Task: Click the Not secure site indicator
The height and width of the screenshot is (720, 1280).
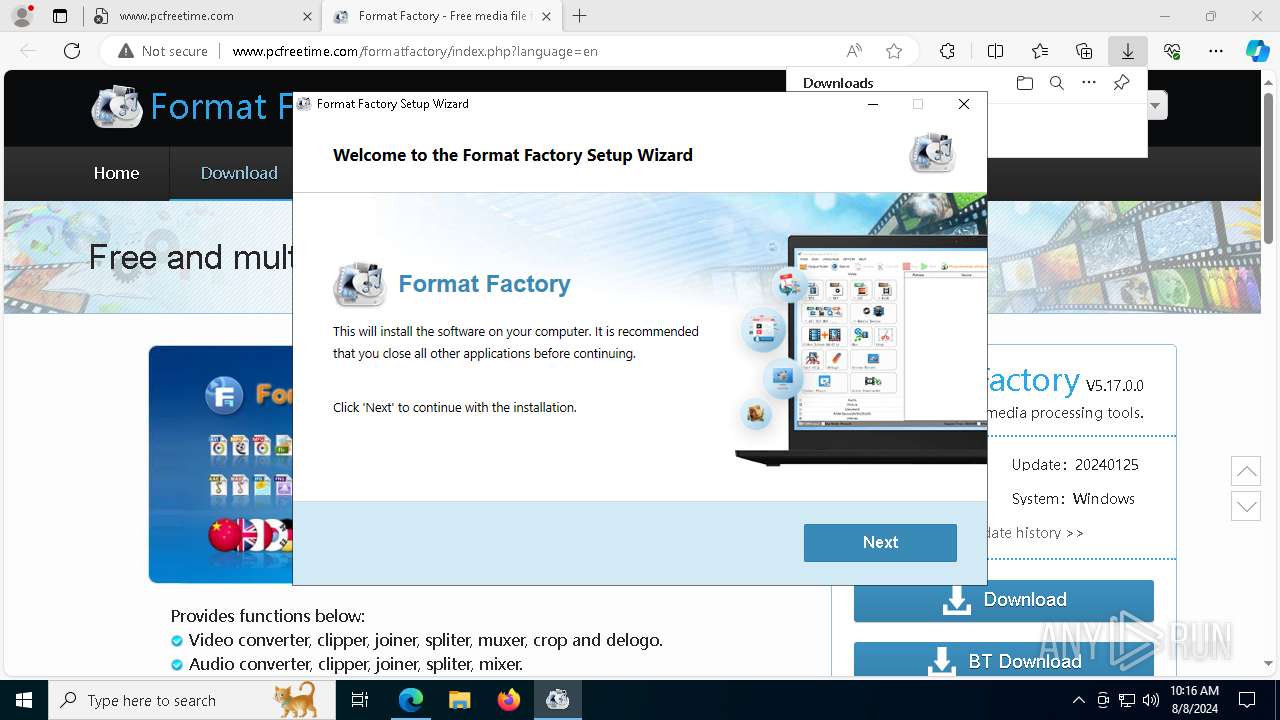Action: [163, 51]
